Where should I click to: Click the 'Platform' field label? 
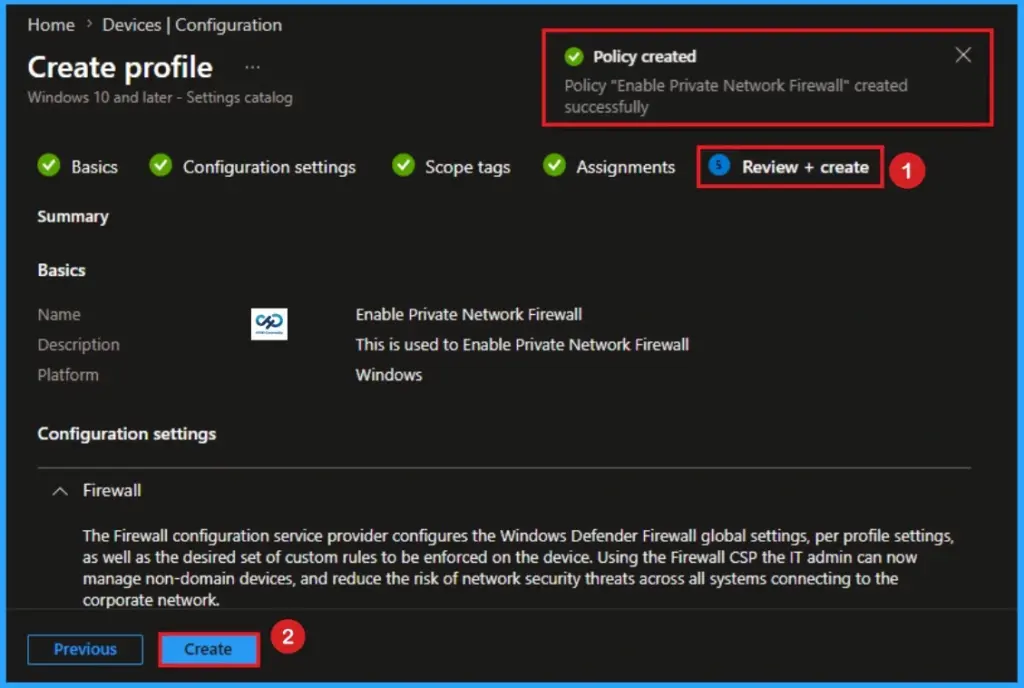[x=68, y=375]
